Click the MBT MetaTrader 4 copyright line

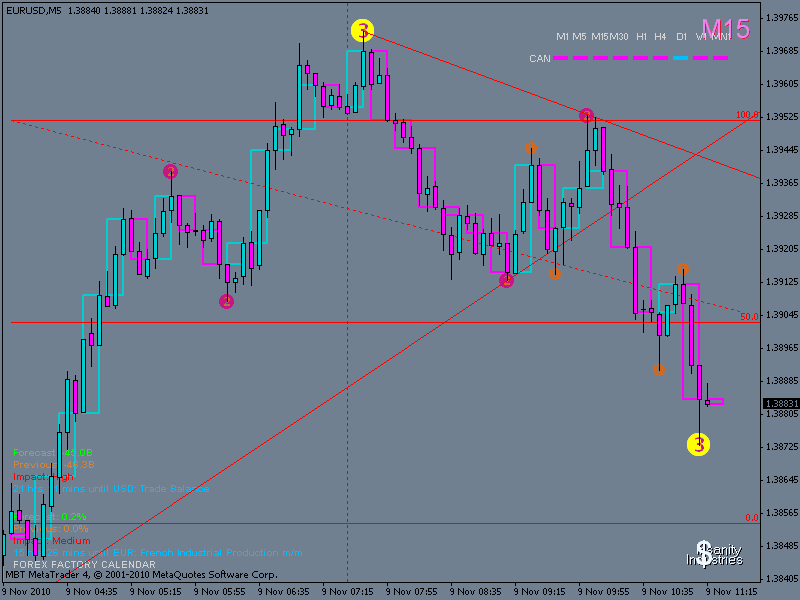click(x=141, y=575)
